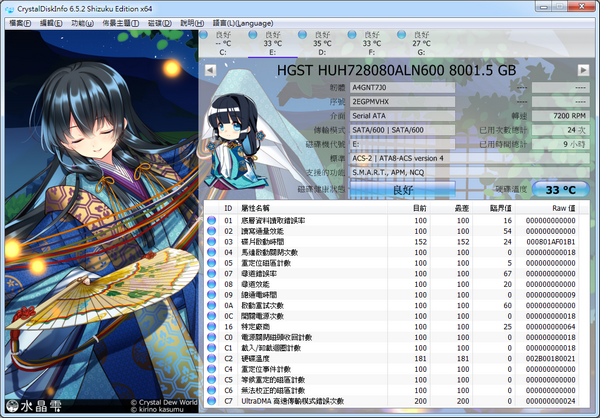Image resolution: width=600 pixels, height=418 pixels.
Task: Click status icon of attribute C4 row
Action: pyautogui.click(x=211, y=369)
